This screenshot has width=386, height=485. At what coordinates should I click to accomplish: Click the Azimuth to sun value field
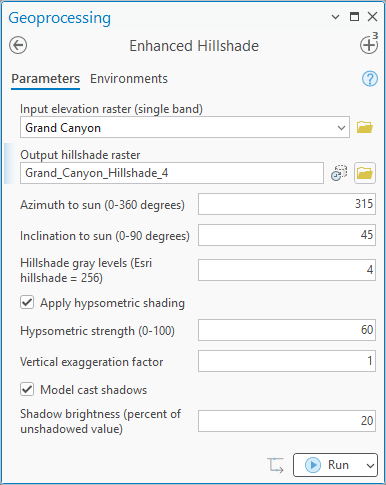click(x=287, y=204)
